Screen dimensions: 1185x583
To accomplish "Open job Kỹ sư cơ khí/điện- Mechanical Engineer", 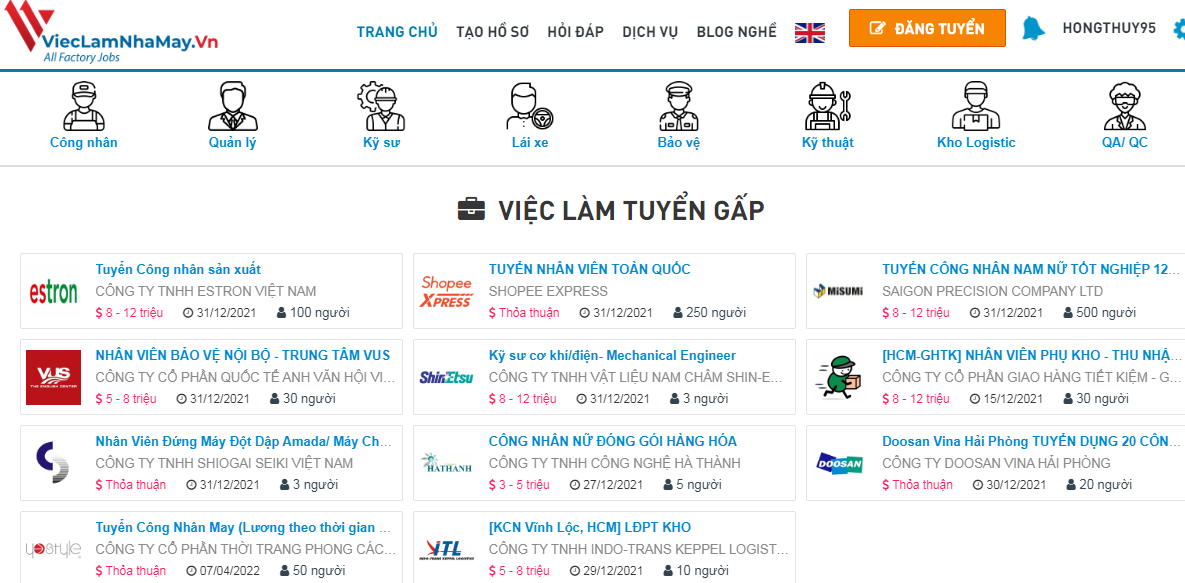I will tap(612, 355).
